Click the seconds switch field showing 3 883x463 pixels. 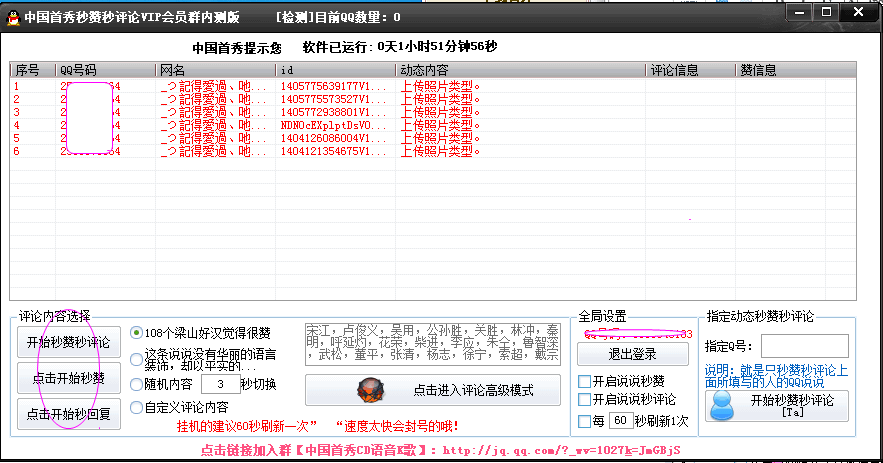point(220,384)
